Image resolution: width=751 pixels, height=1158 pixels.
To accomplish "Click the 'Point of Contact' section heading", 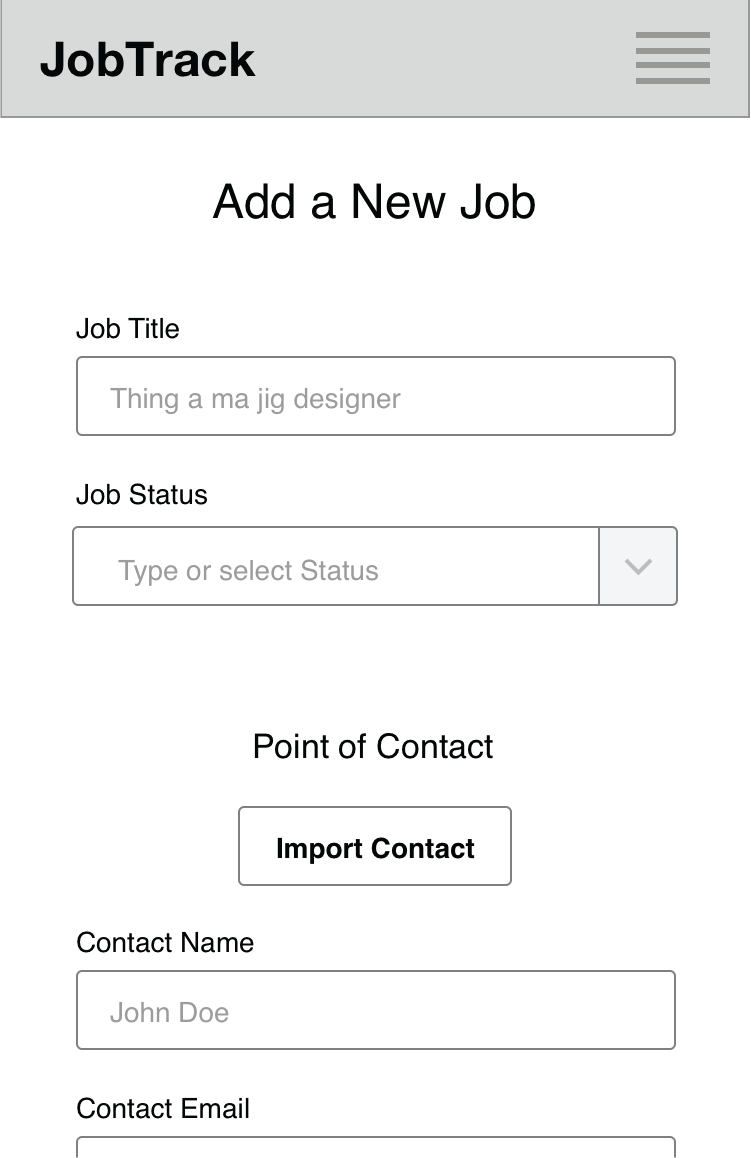I will (373, 746).
